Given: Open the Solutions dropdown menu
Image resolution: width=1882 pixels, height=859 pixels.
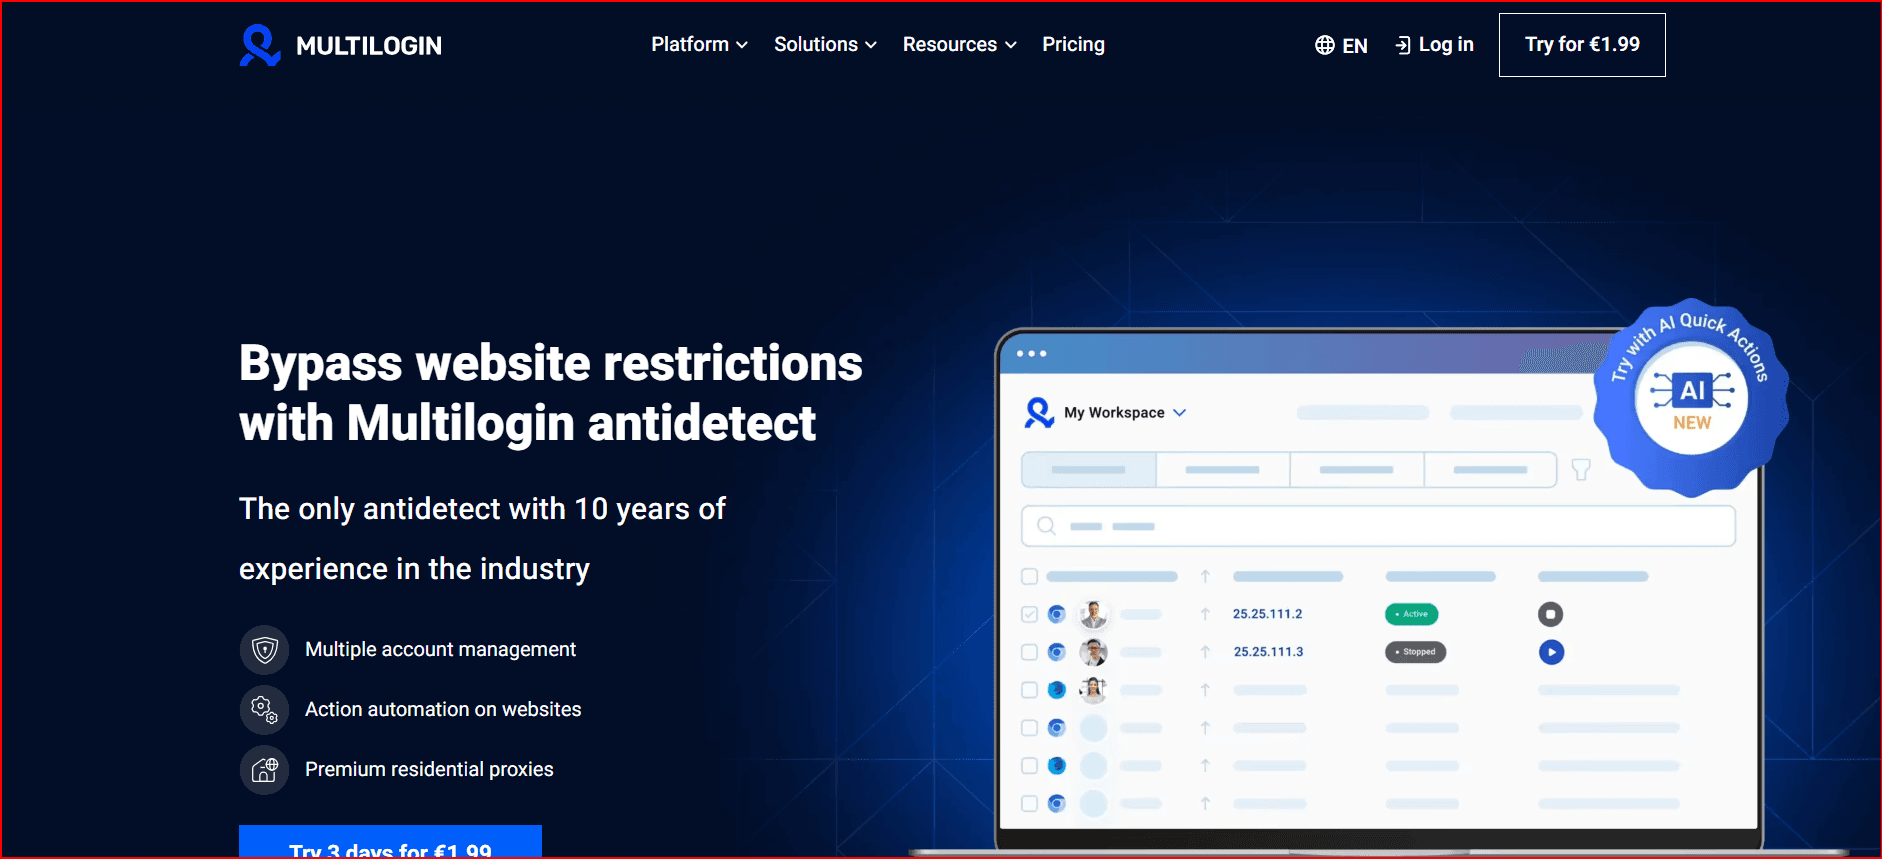Looking at the screenshot, I should [825, 45].
